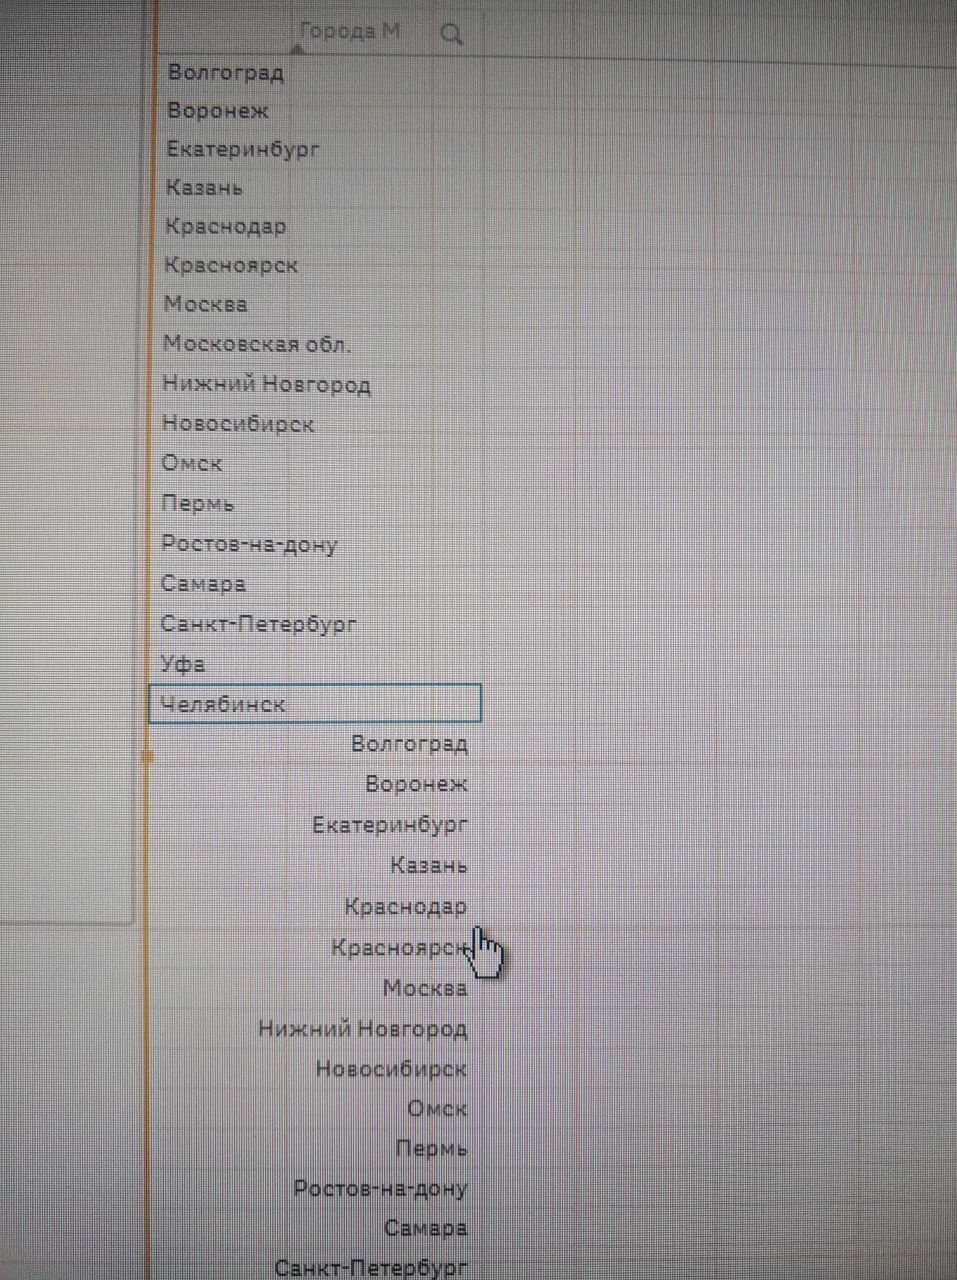Select right-aligned Москва in lower list
957x1280 pixels.
click(425, 988)
